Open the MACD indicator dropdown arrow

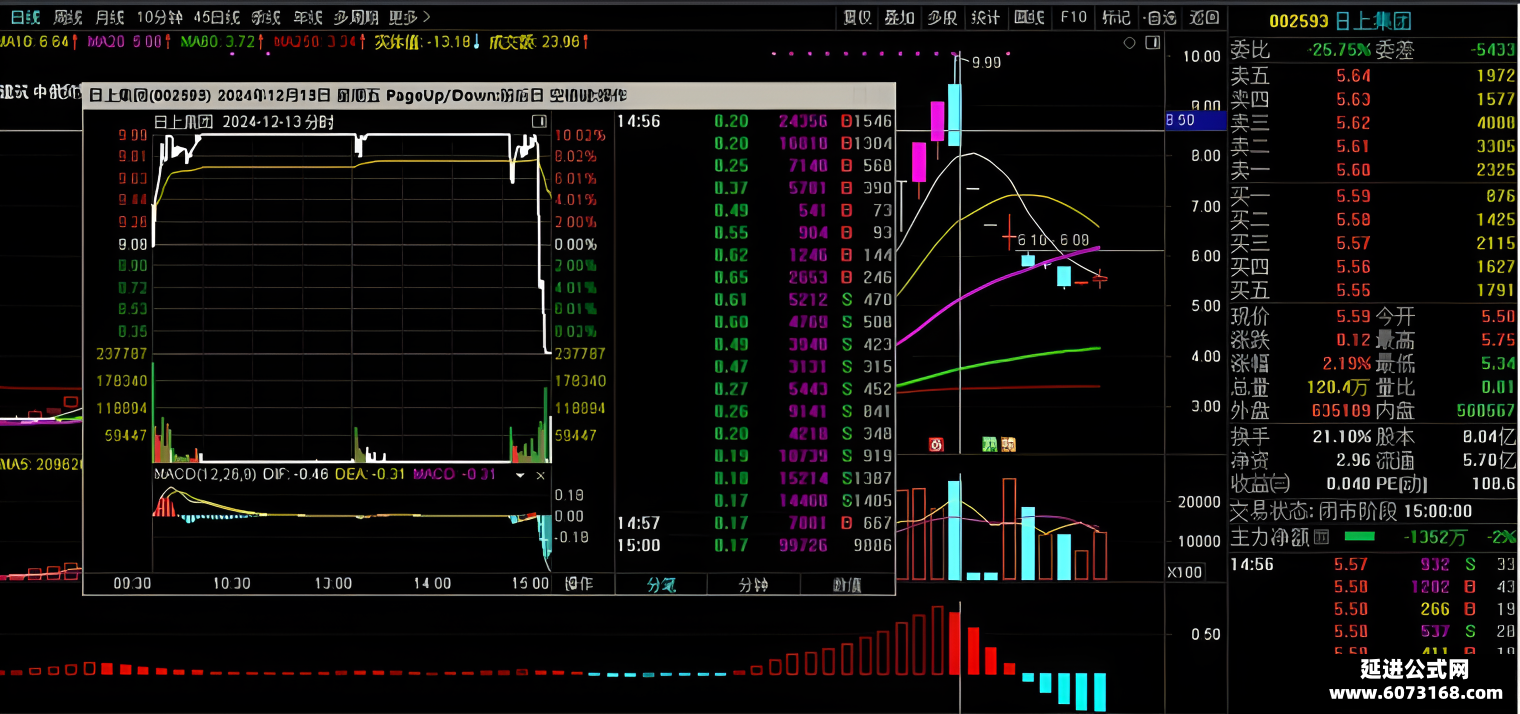point(520,475)
